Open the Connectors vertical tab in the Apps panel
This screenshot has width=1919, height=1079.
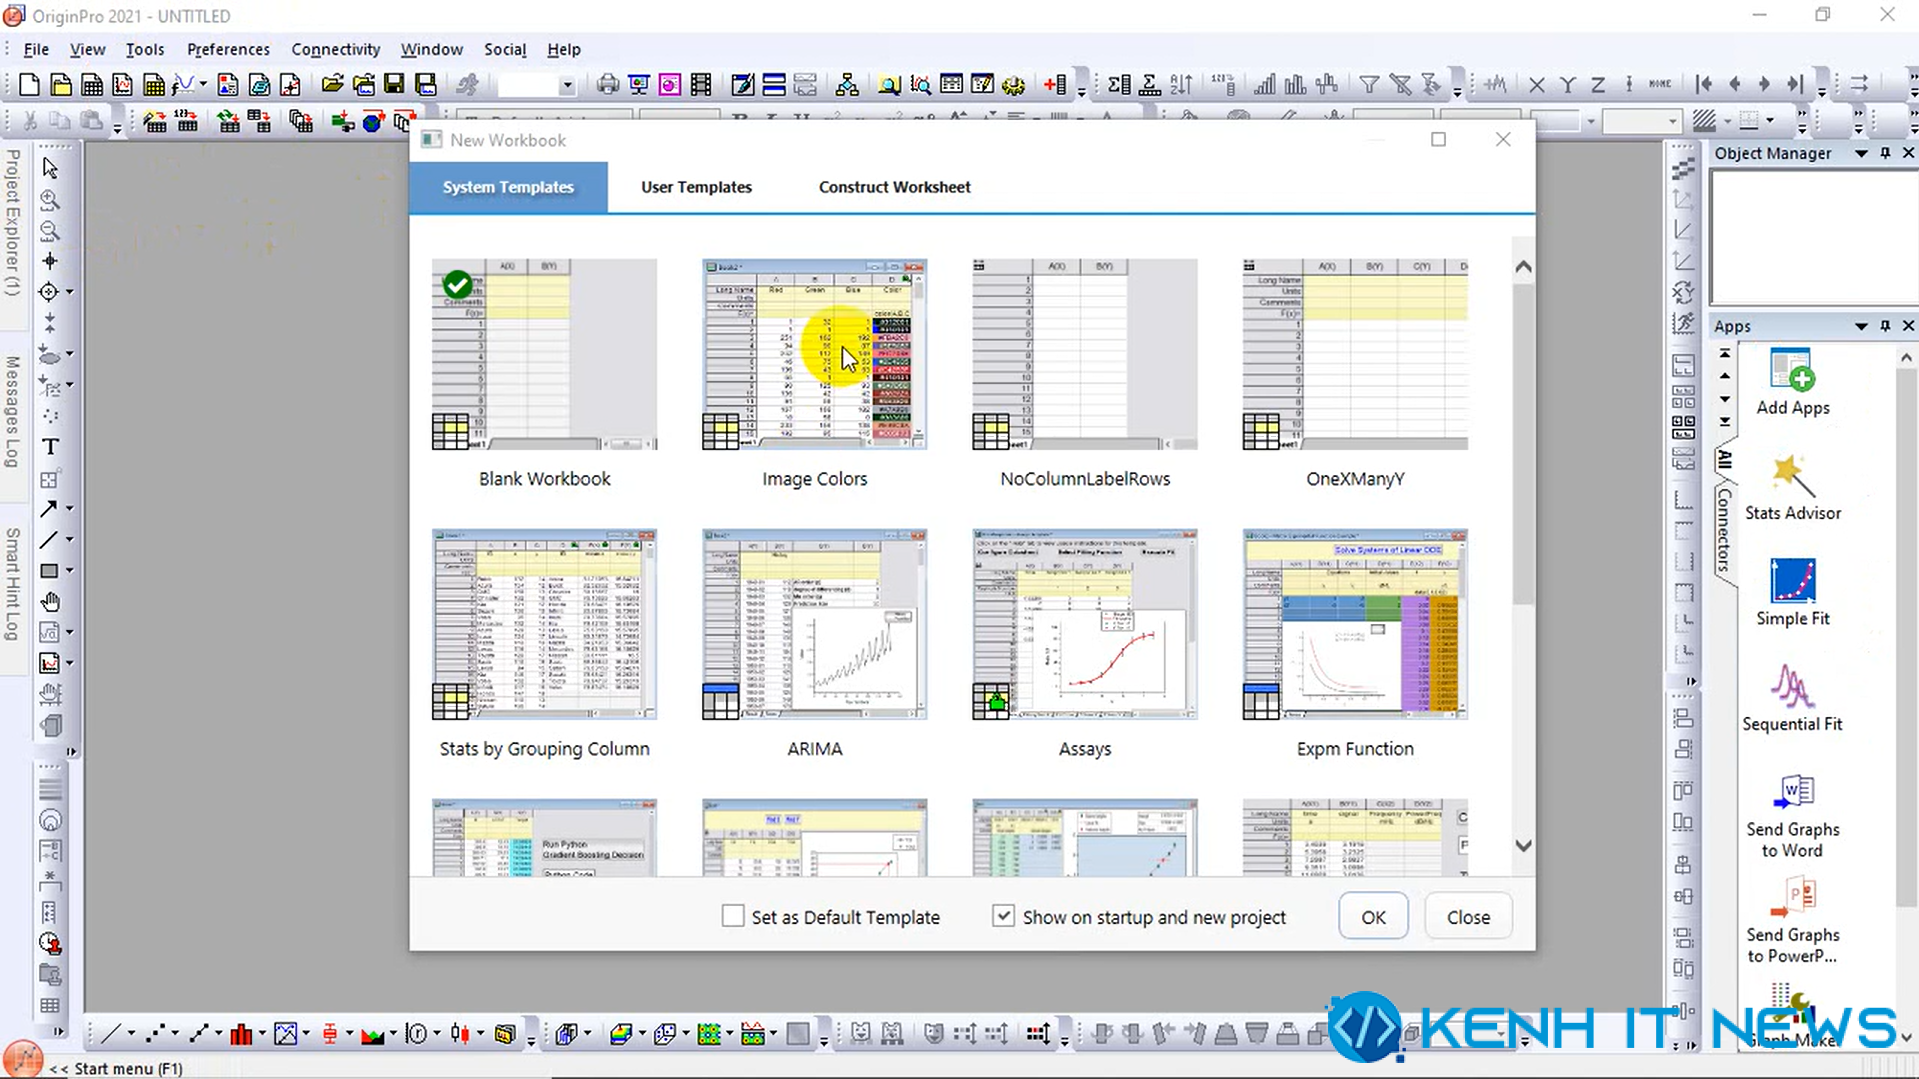[1724, 530]
